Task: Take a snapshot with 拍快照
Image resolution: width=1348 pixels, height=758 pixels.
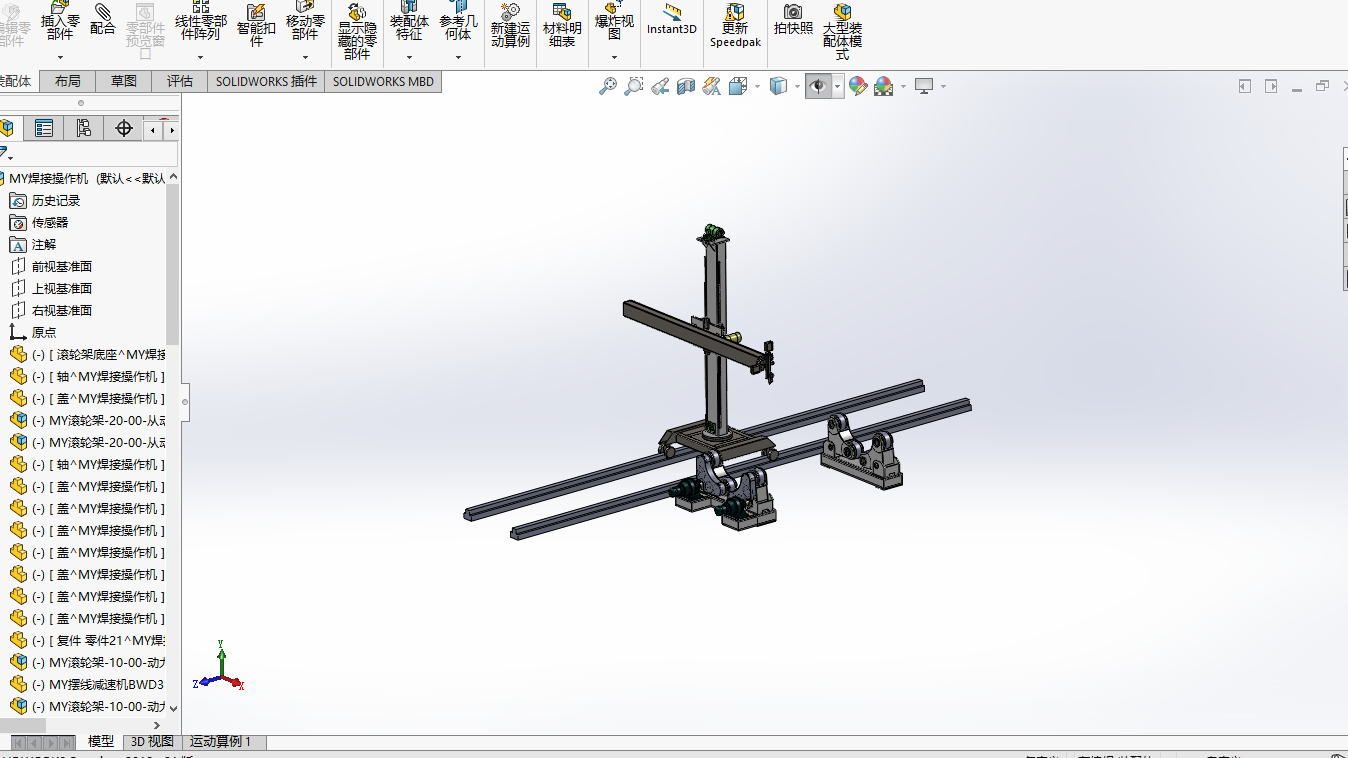Action: 793,19
